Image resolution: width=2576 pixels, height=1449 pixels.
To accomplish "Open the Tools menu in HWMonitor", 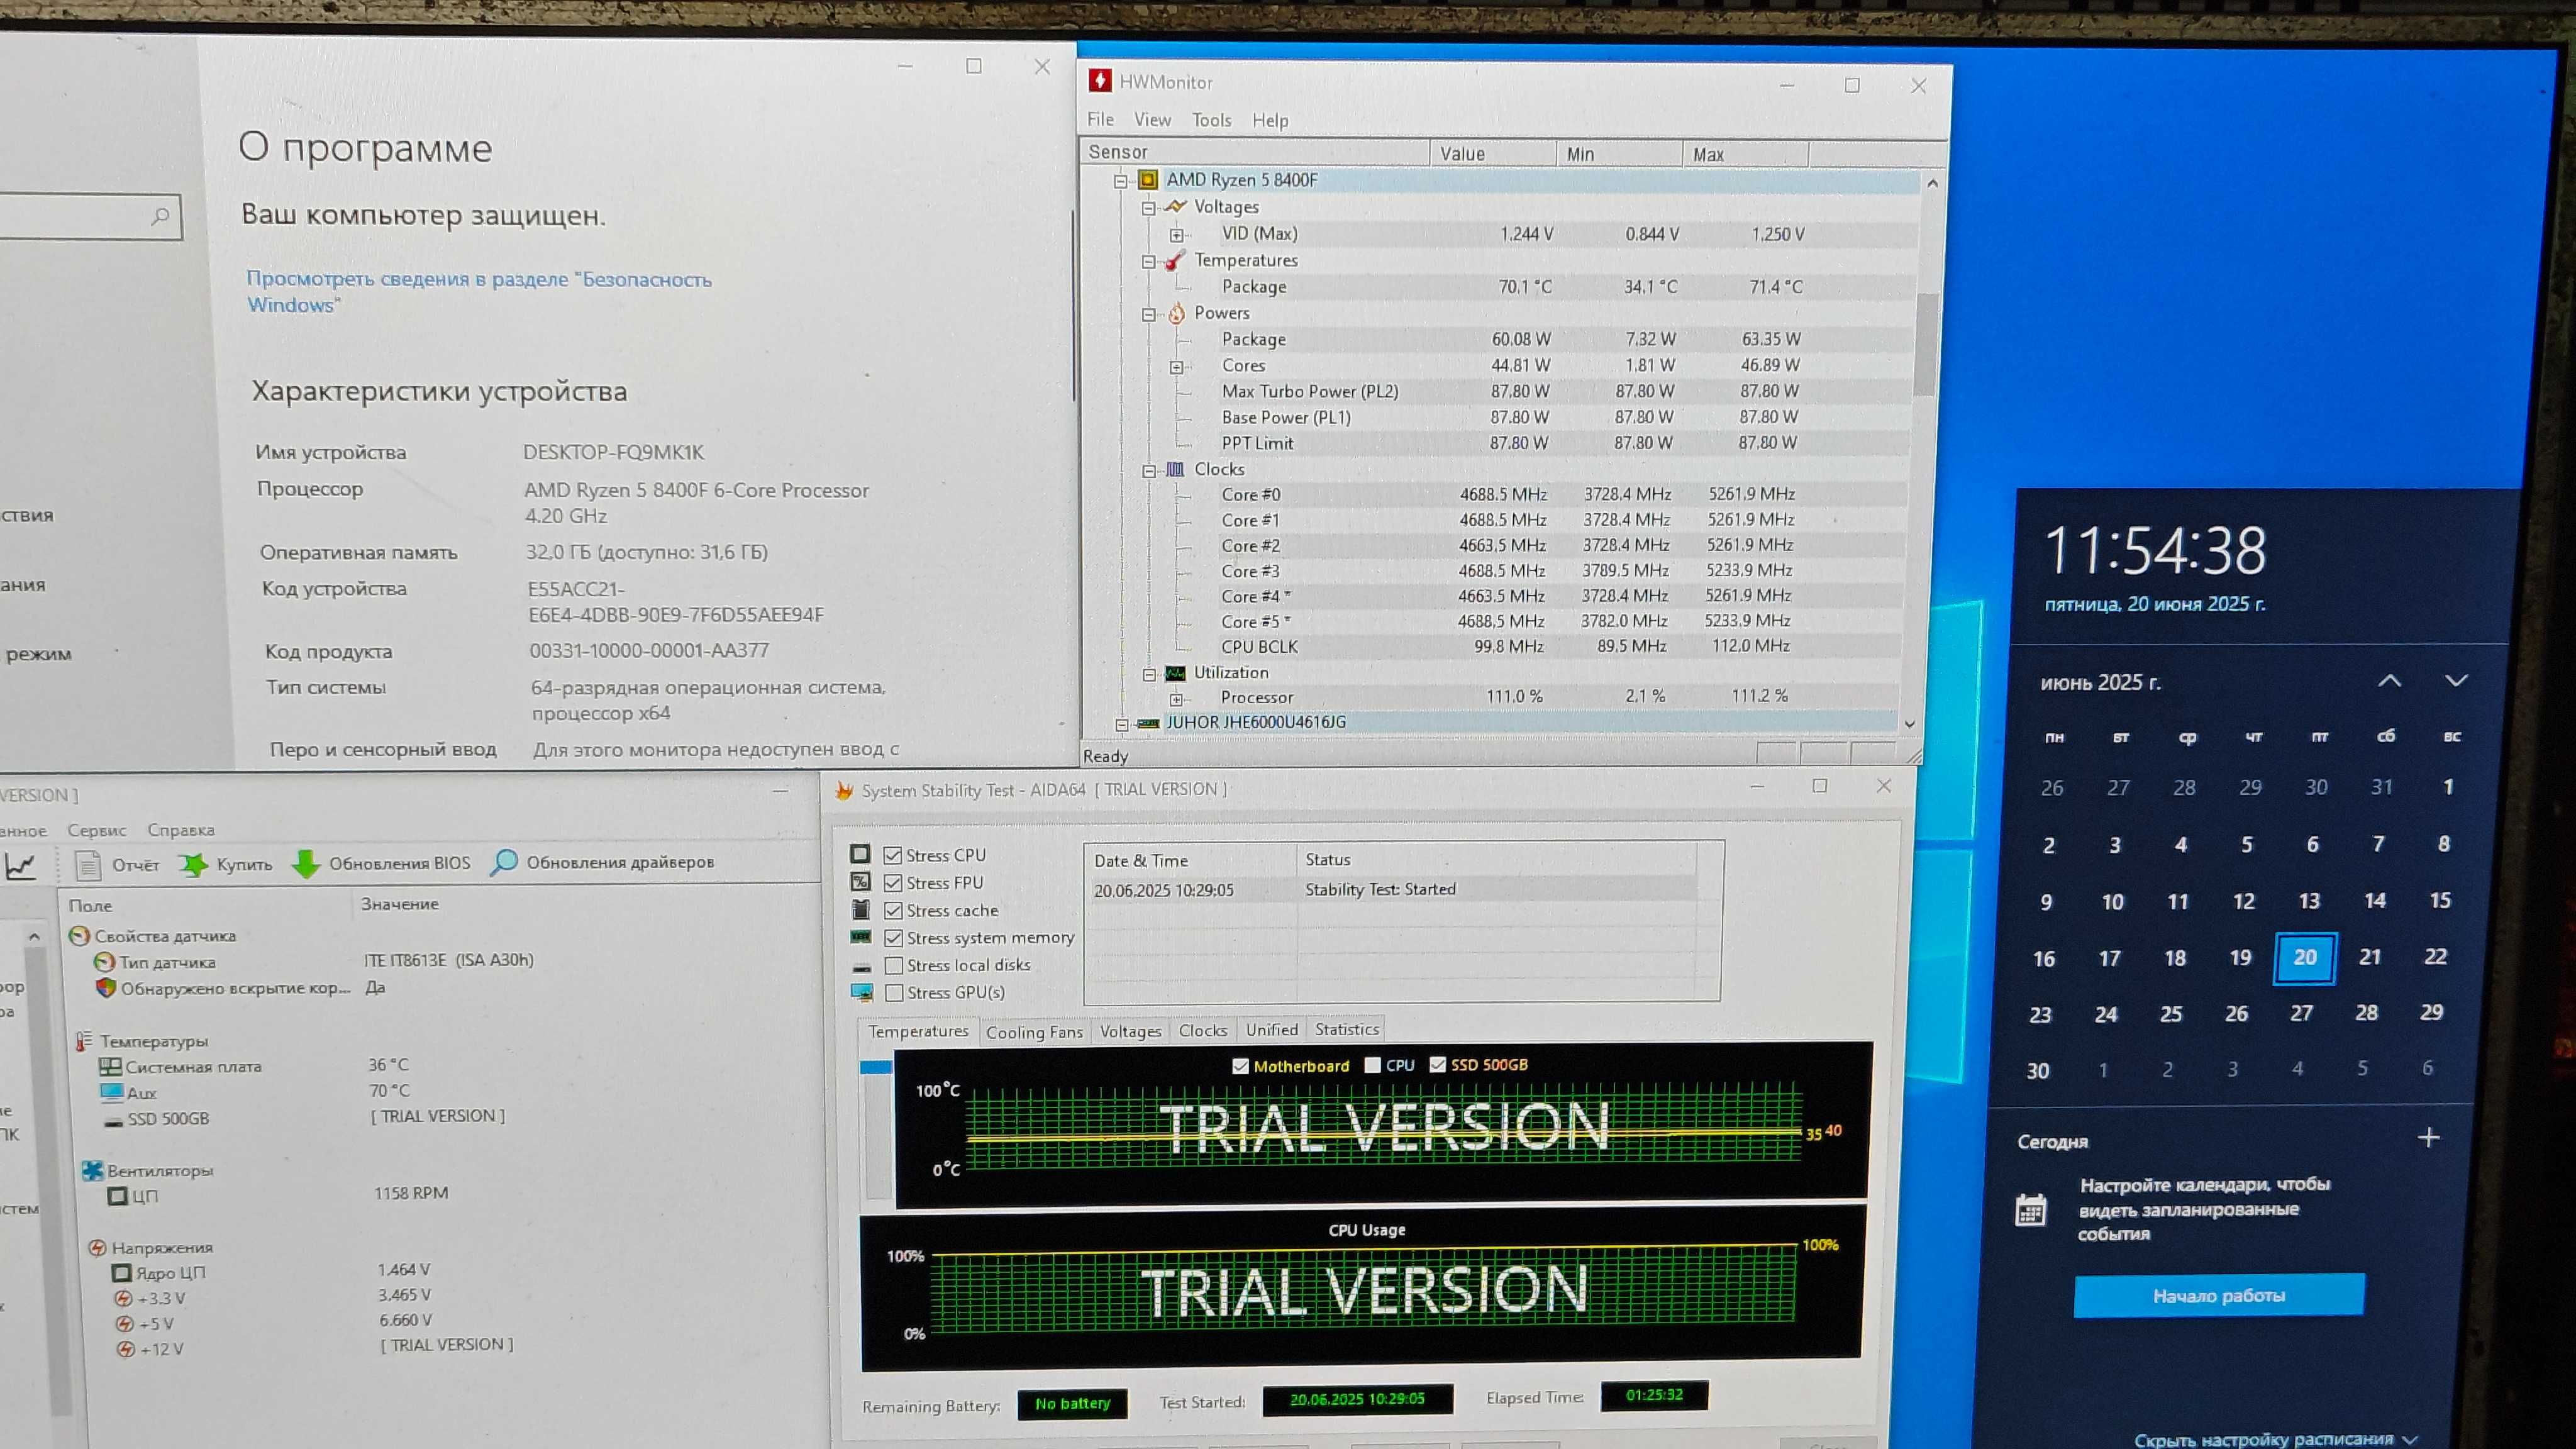I will (x=1211, y=120).
